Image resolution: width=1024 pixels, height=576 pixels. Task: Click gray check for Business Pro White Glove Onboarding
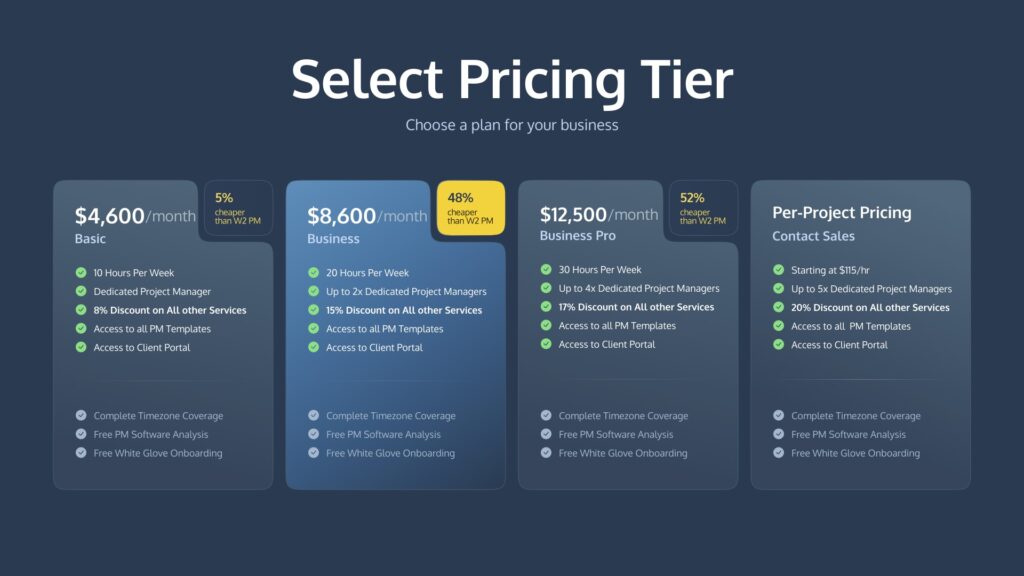(x=546, y=453)
